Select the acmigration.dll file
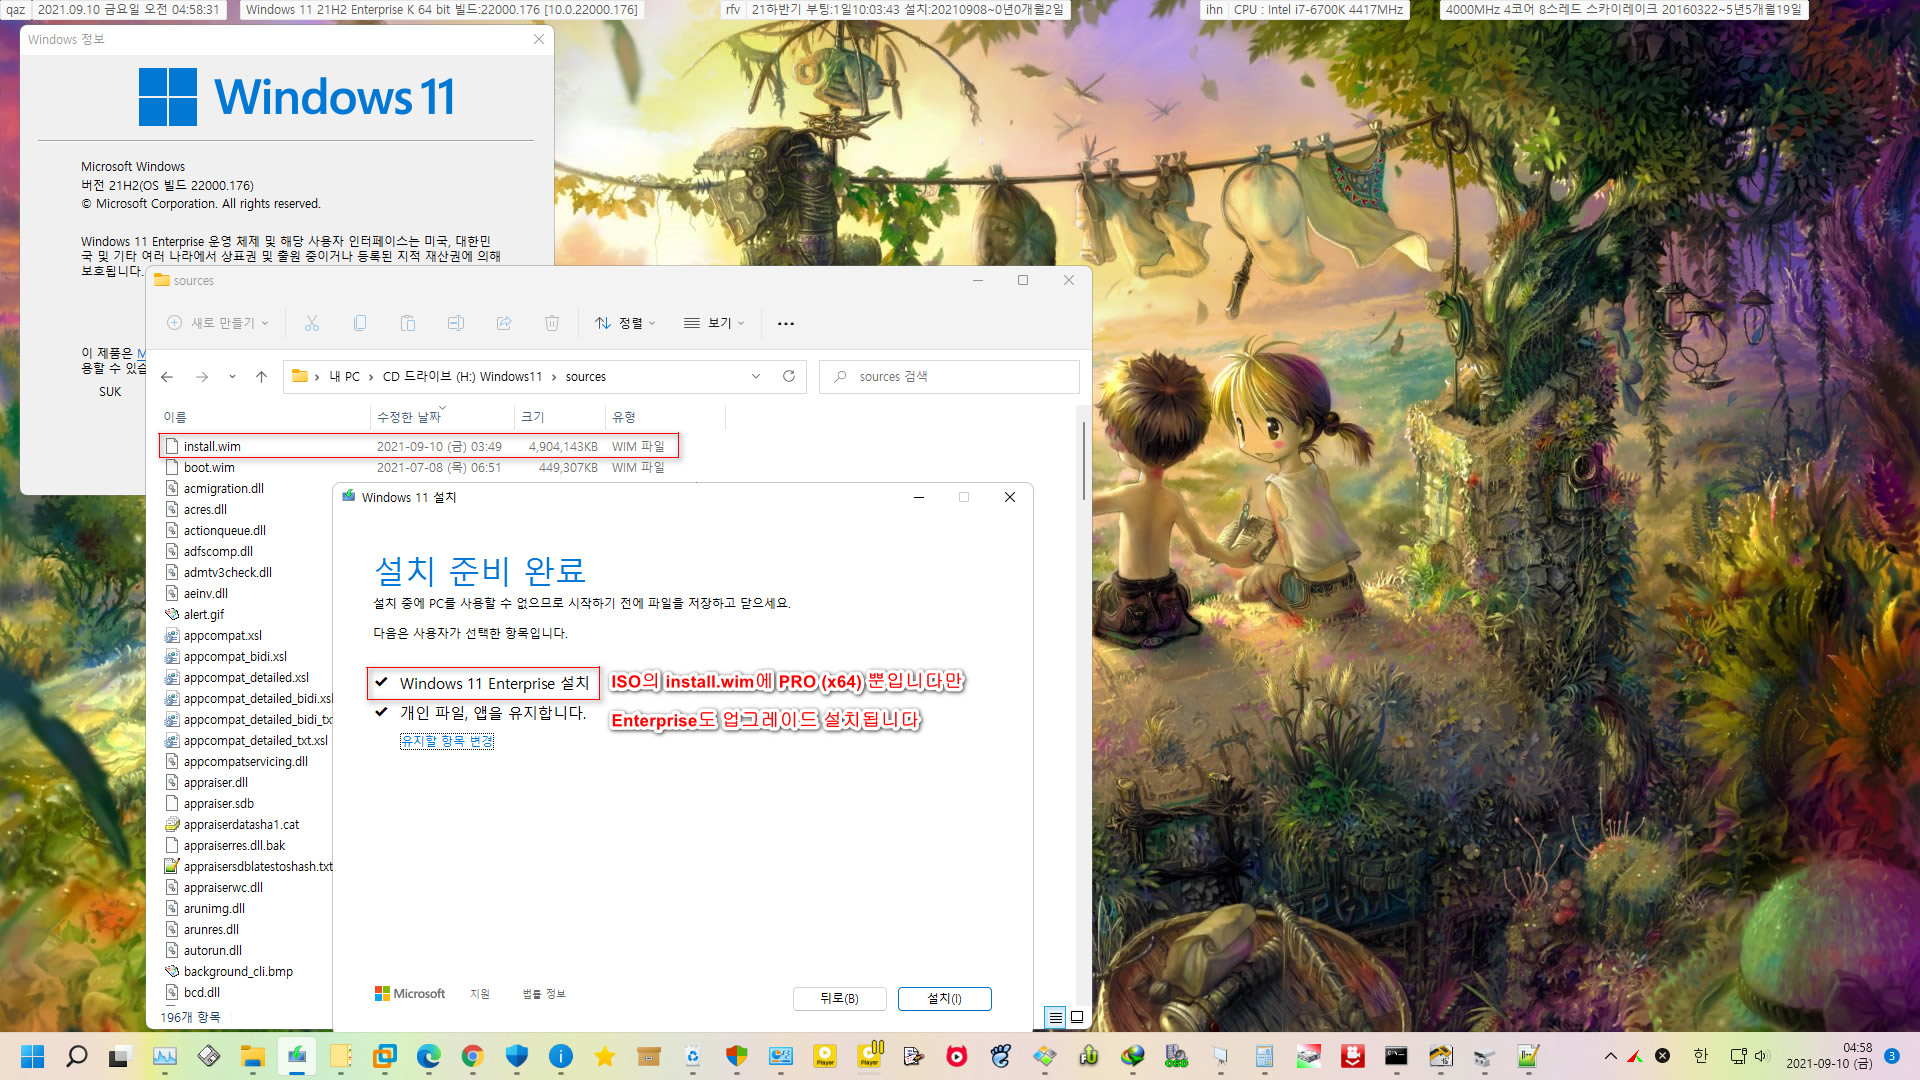Image resolution: width=1920 pixels, height=1080 pixels. point(224,488)
